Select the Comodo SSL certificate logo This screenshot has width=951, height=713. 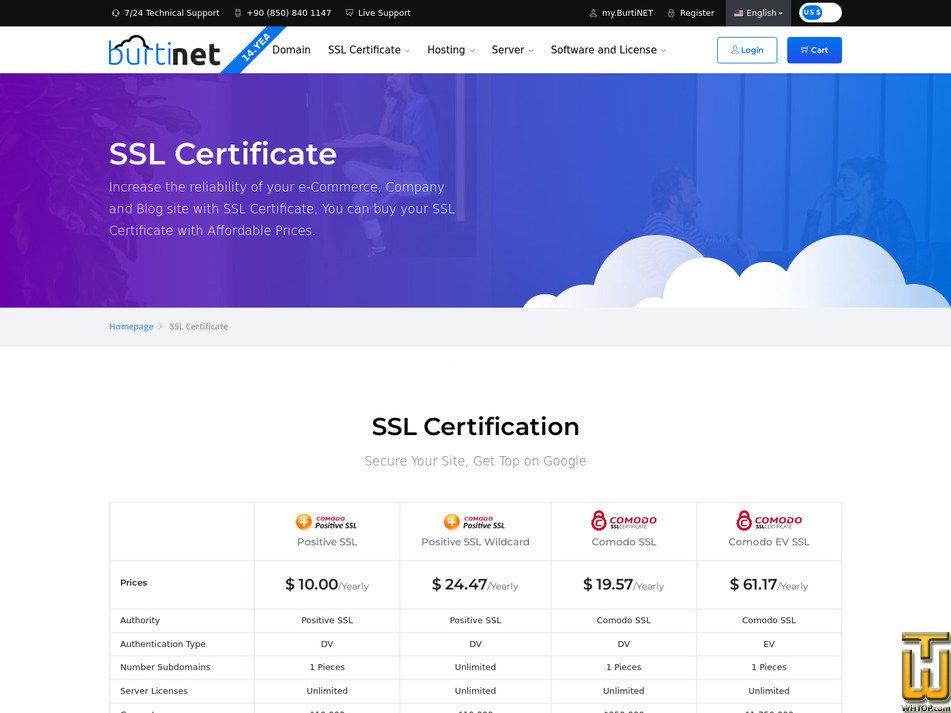622,519
